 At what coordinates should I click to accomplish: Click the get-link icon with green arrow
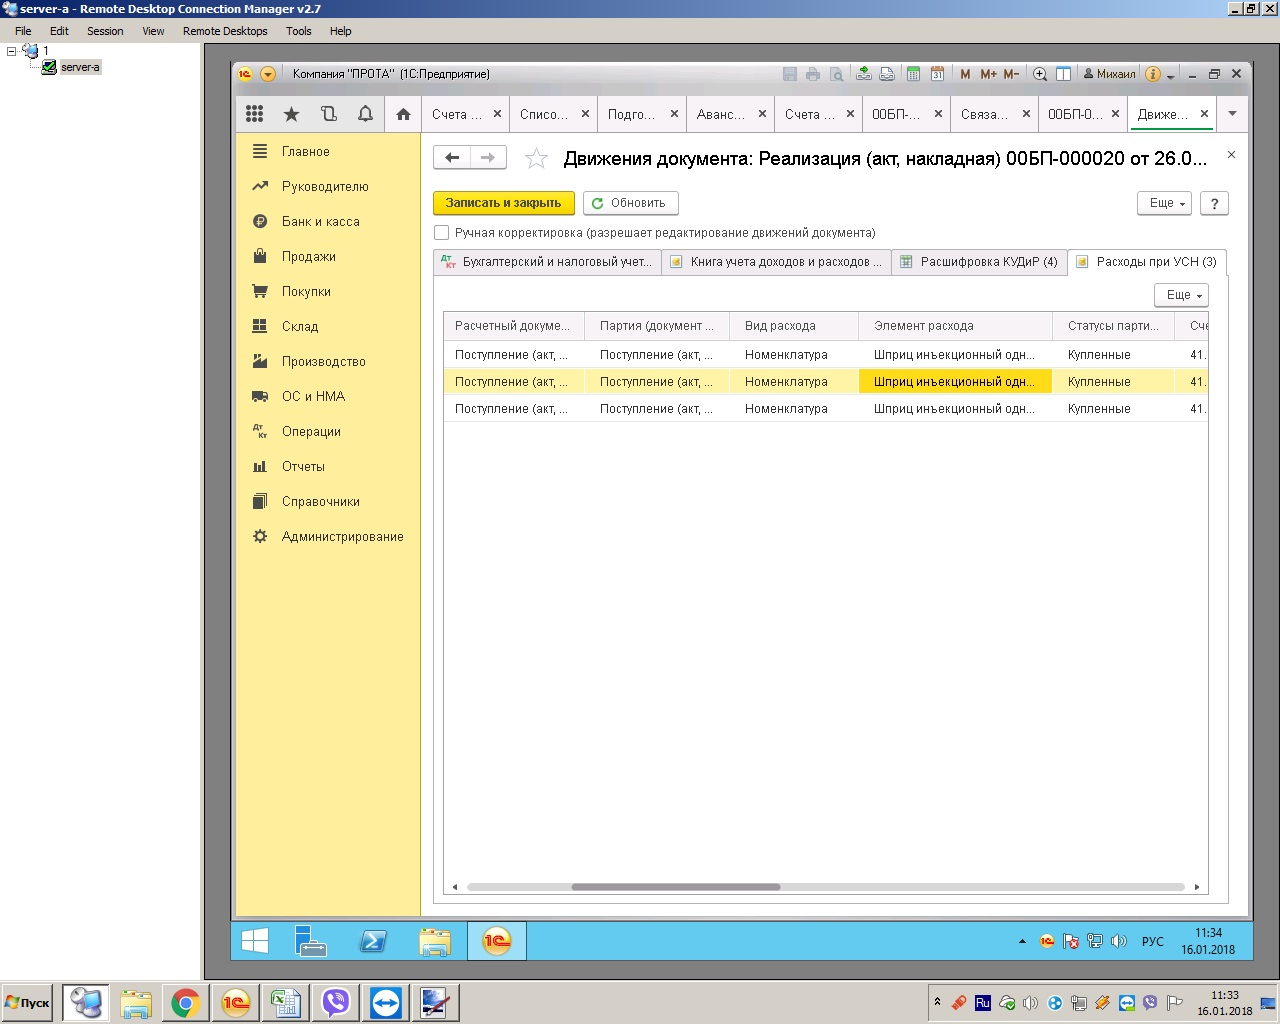point(863,74)
